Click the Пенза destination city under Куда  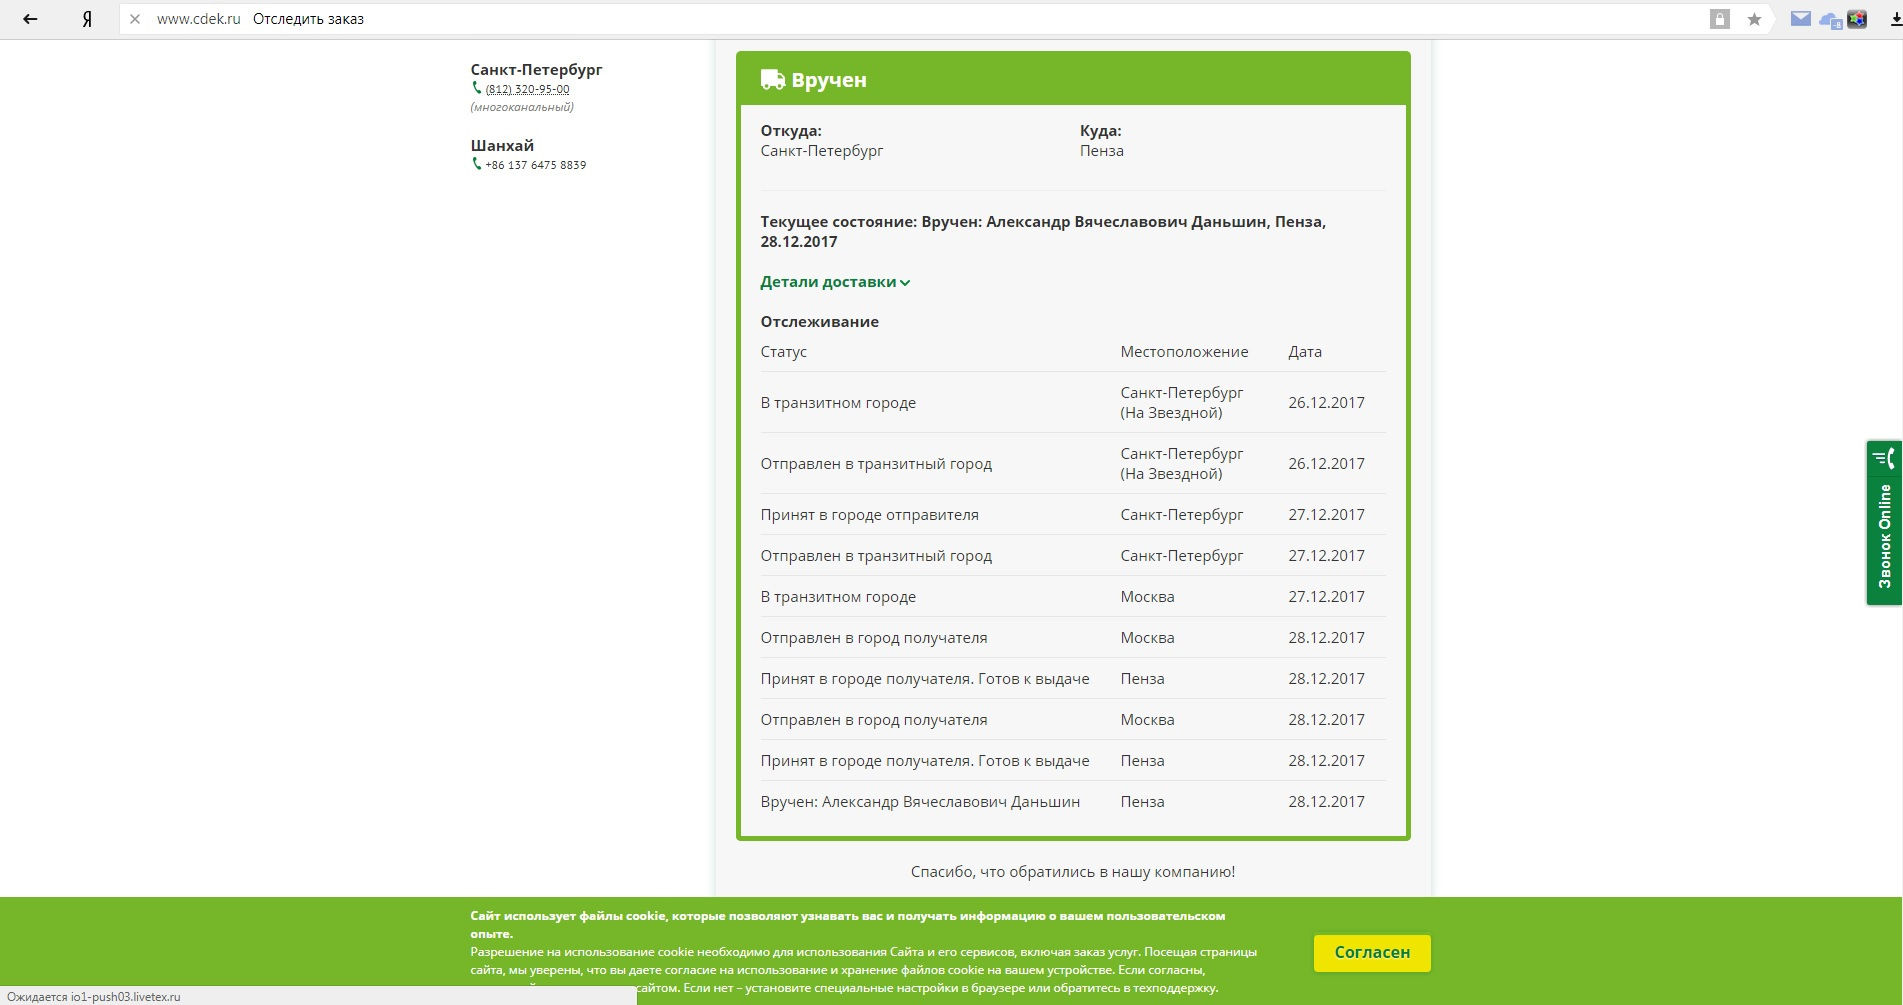click(x=1102, y=151)
